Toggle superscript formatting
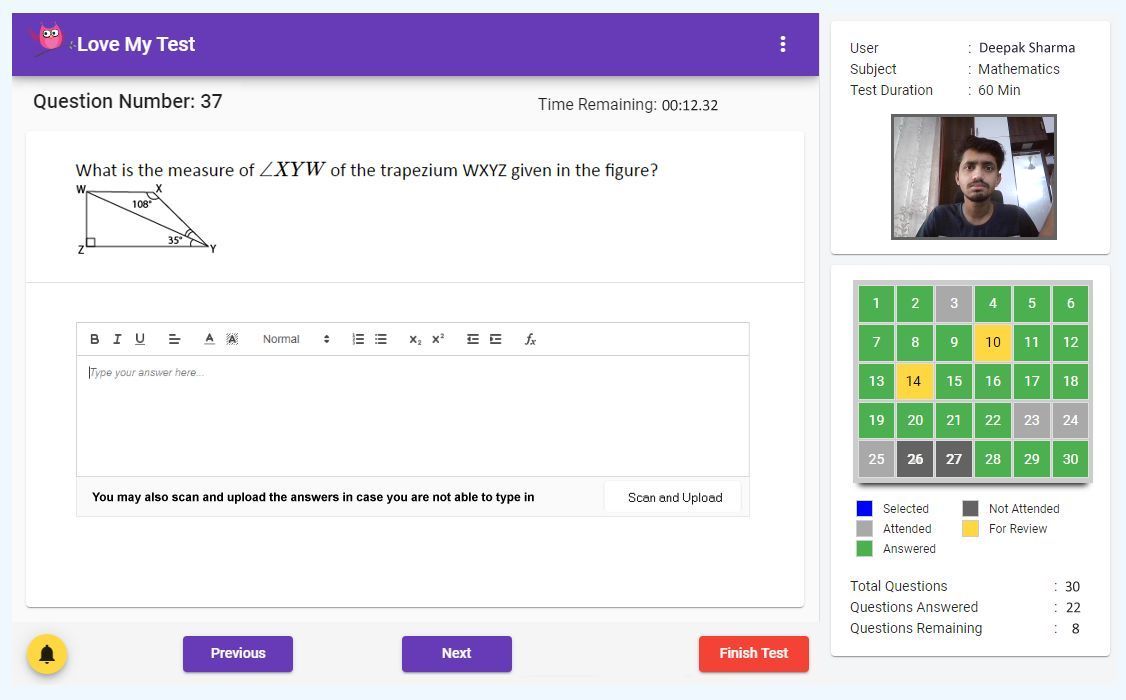Viewport: 1126px width, 700px height. (x=438, y=339)
